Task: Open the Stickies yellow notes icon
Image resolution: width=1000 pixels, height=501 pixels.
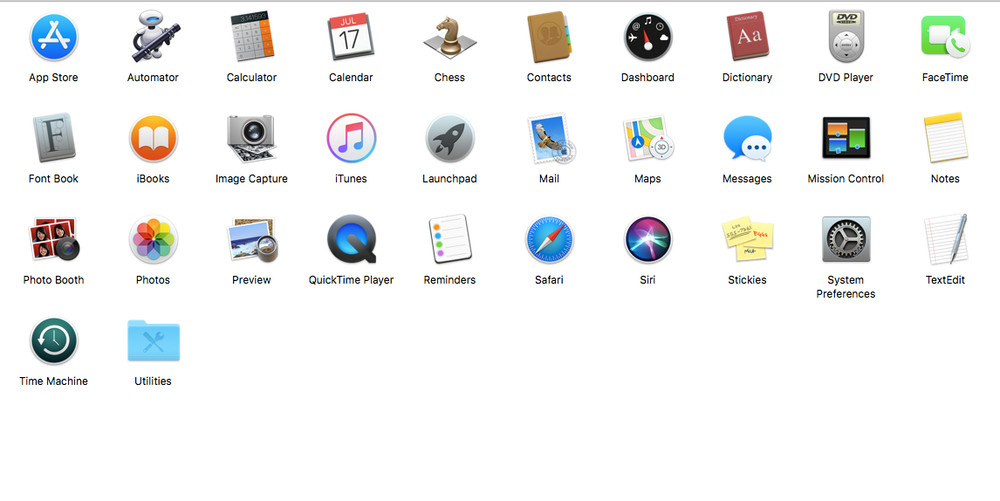Action: pyautogui.click(x=747, y=239)
